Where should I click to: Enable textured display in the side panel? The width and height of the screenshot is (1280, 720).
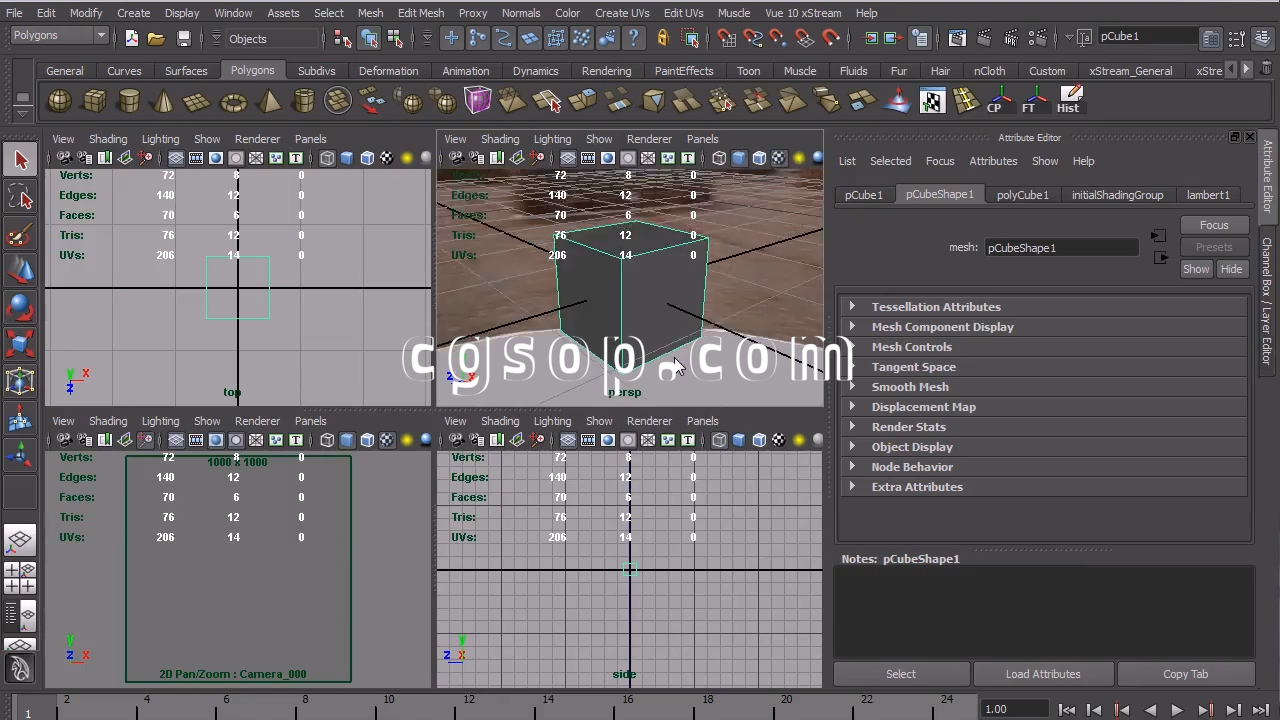click(779, 440)
